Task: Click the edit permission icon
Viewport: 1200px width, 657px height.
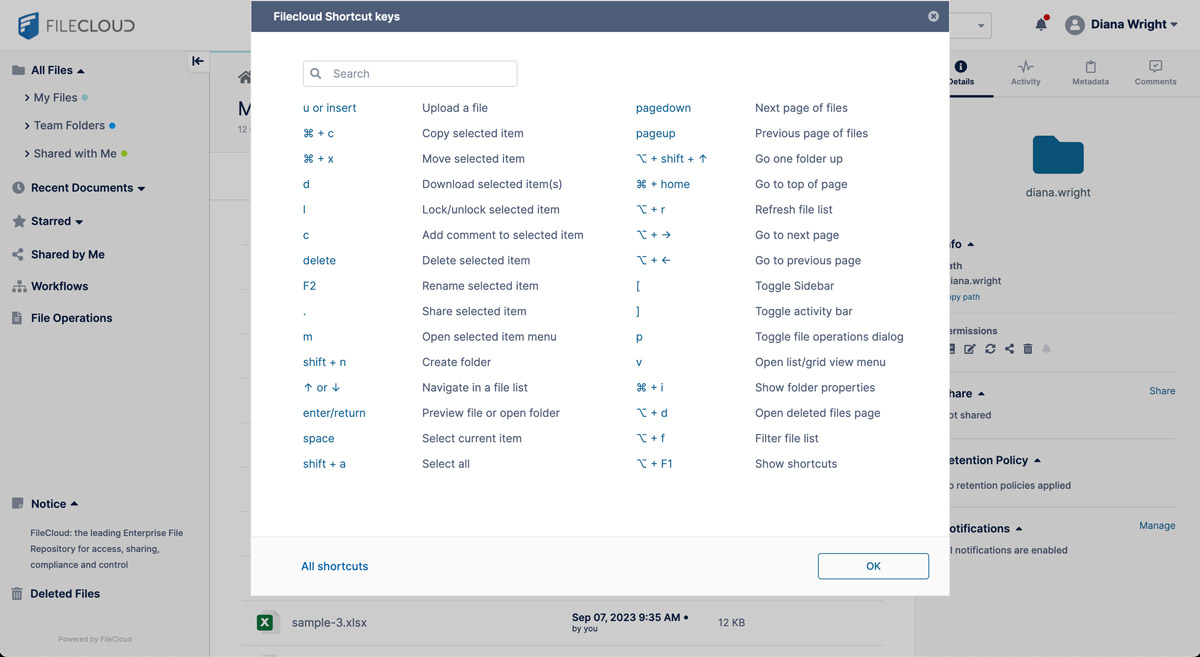Action: pyautogui.click(x=969, y=349)
